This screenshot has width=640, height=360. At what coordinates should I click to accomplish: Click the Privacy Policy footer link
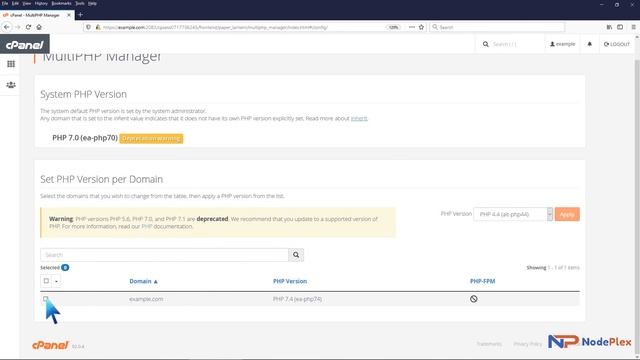(527, 344)
